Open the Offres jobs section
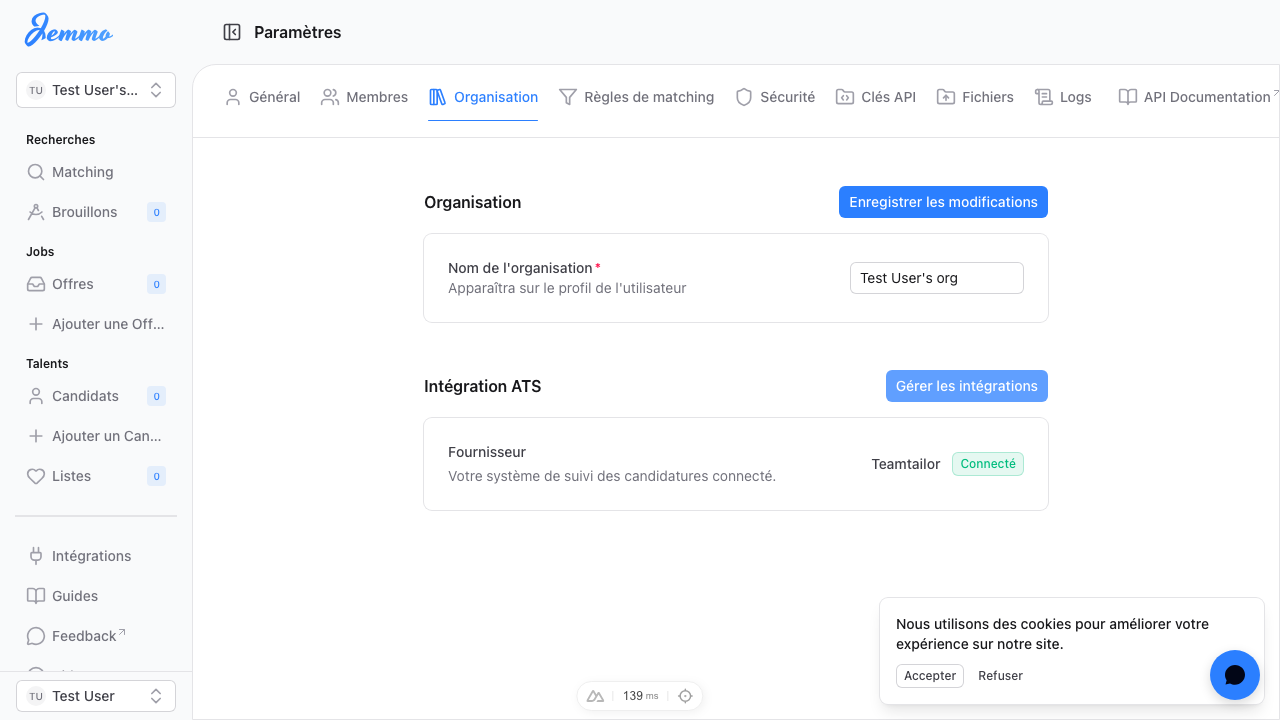 click(74, 284)
